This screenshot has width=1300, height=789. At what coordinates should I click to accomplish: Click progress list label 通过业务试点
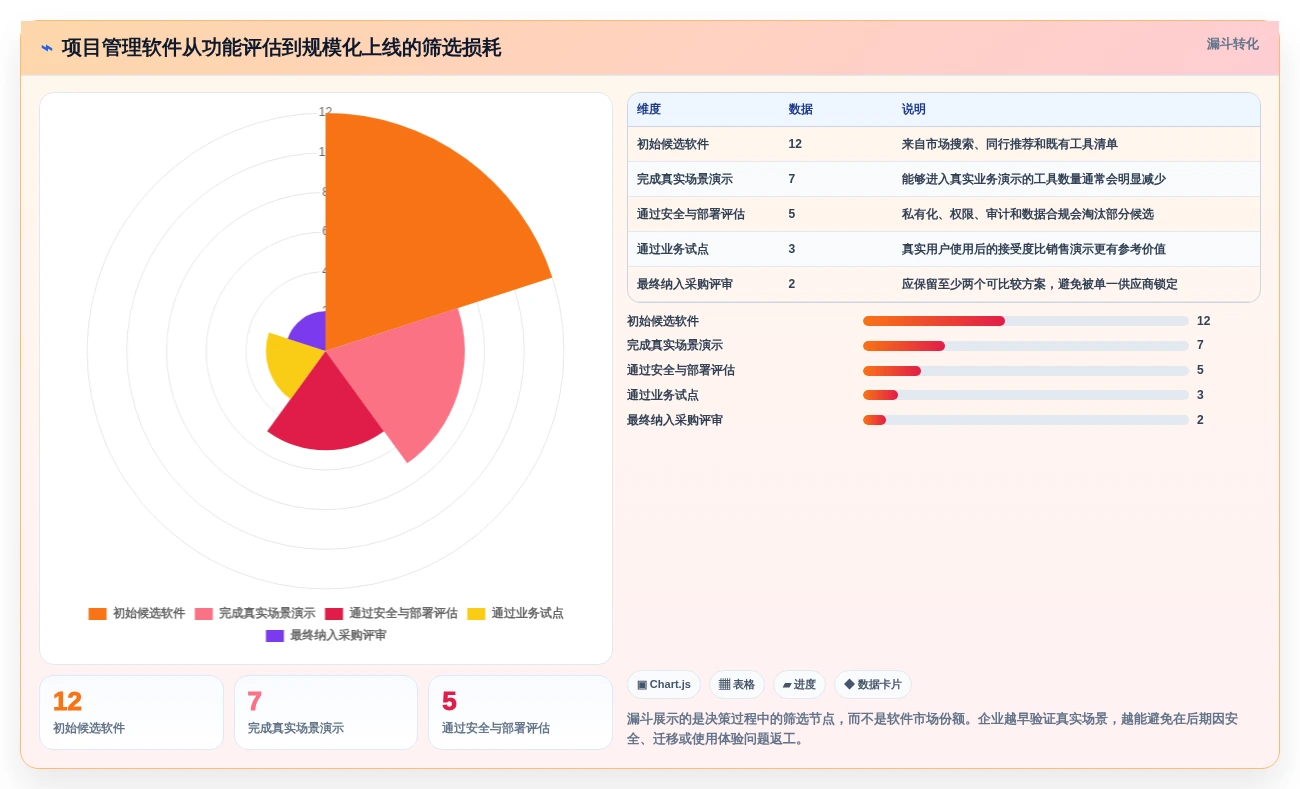[663, 395]
